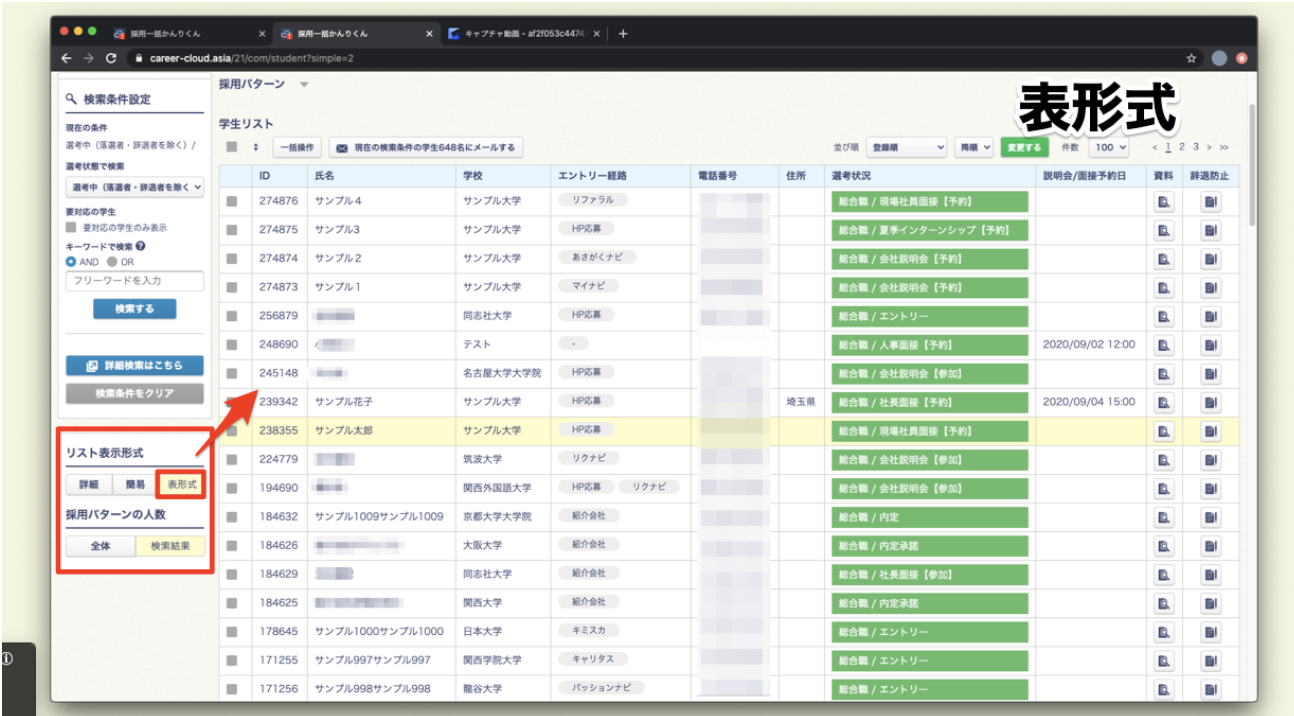Click the blue 検索する button

click(134, 309)
